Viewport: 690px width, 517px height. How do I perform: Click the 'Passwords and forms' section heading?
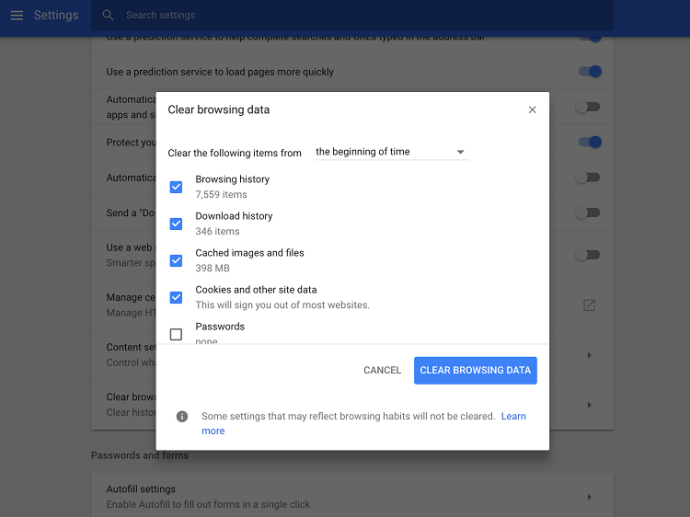point(139,455)
